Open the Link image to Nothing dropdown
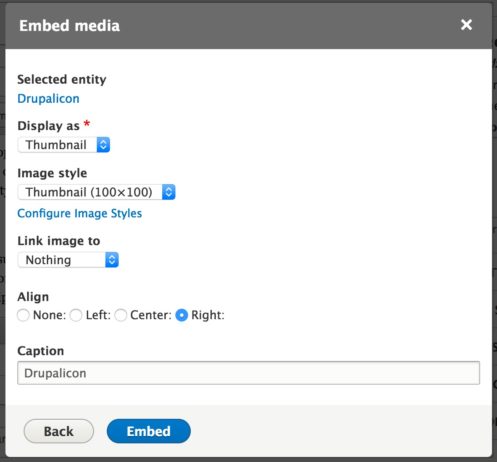The height and width of the screenshot is (462, 497). point(68,260)
